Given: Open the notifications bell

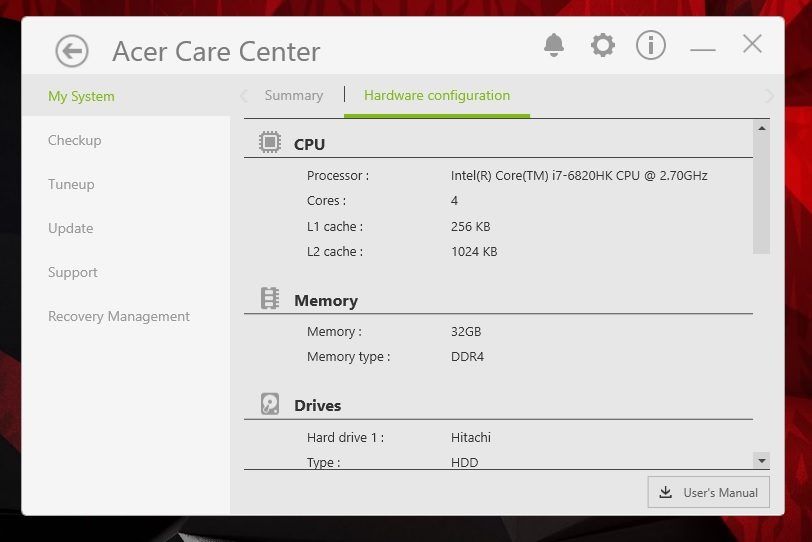Looking at the screenshot, I should coord(553,45).
